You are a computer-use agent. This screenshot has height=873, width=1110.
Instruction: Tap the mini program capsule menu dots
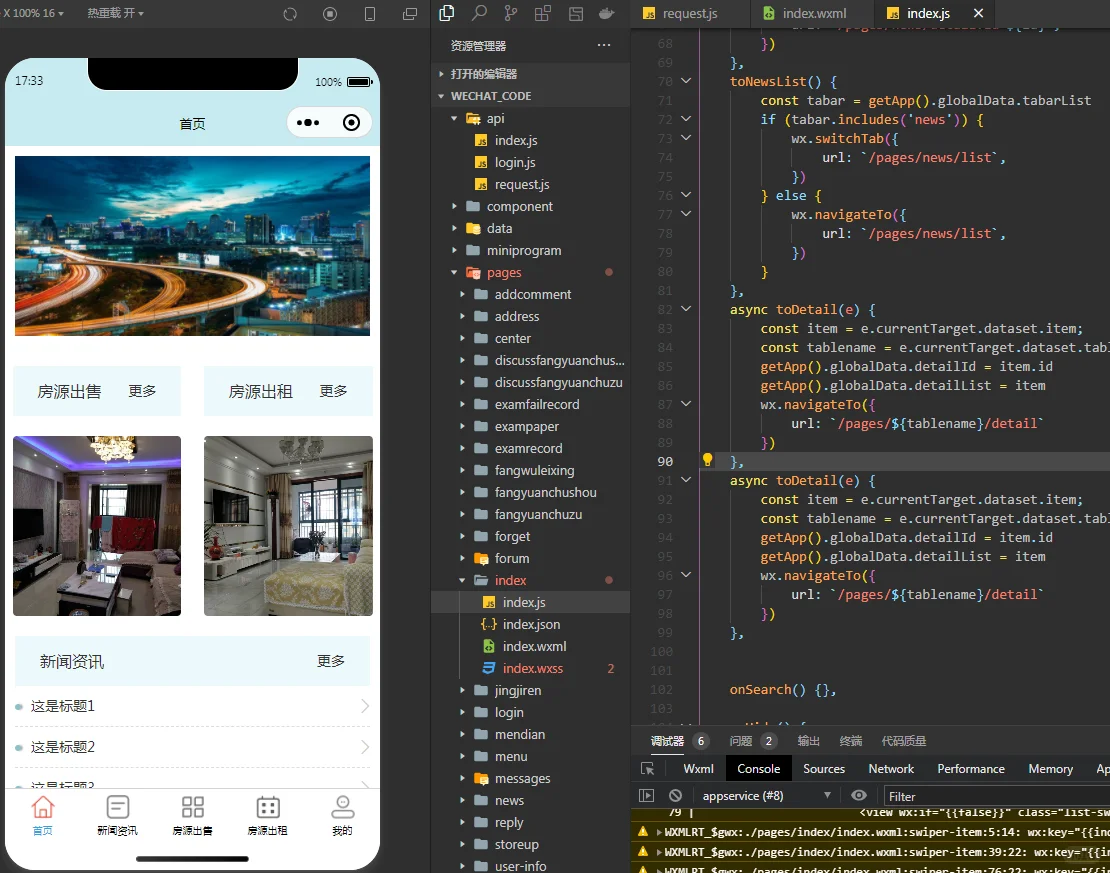(x=308, y=123)
